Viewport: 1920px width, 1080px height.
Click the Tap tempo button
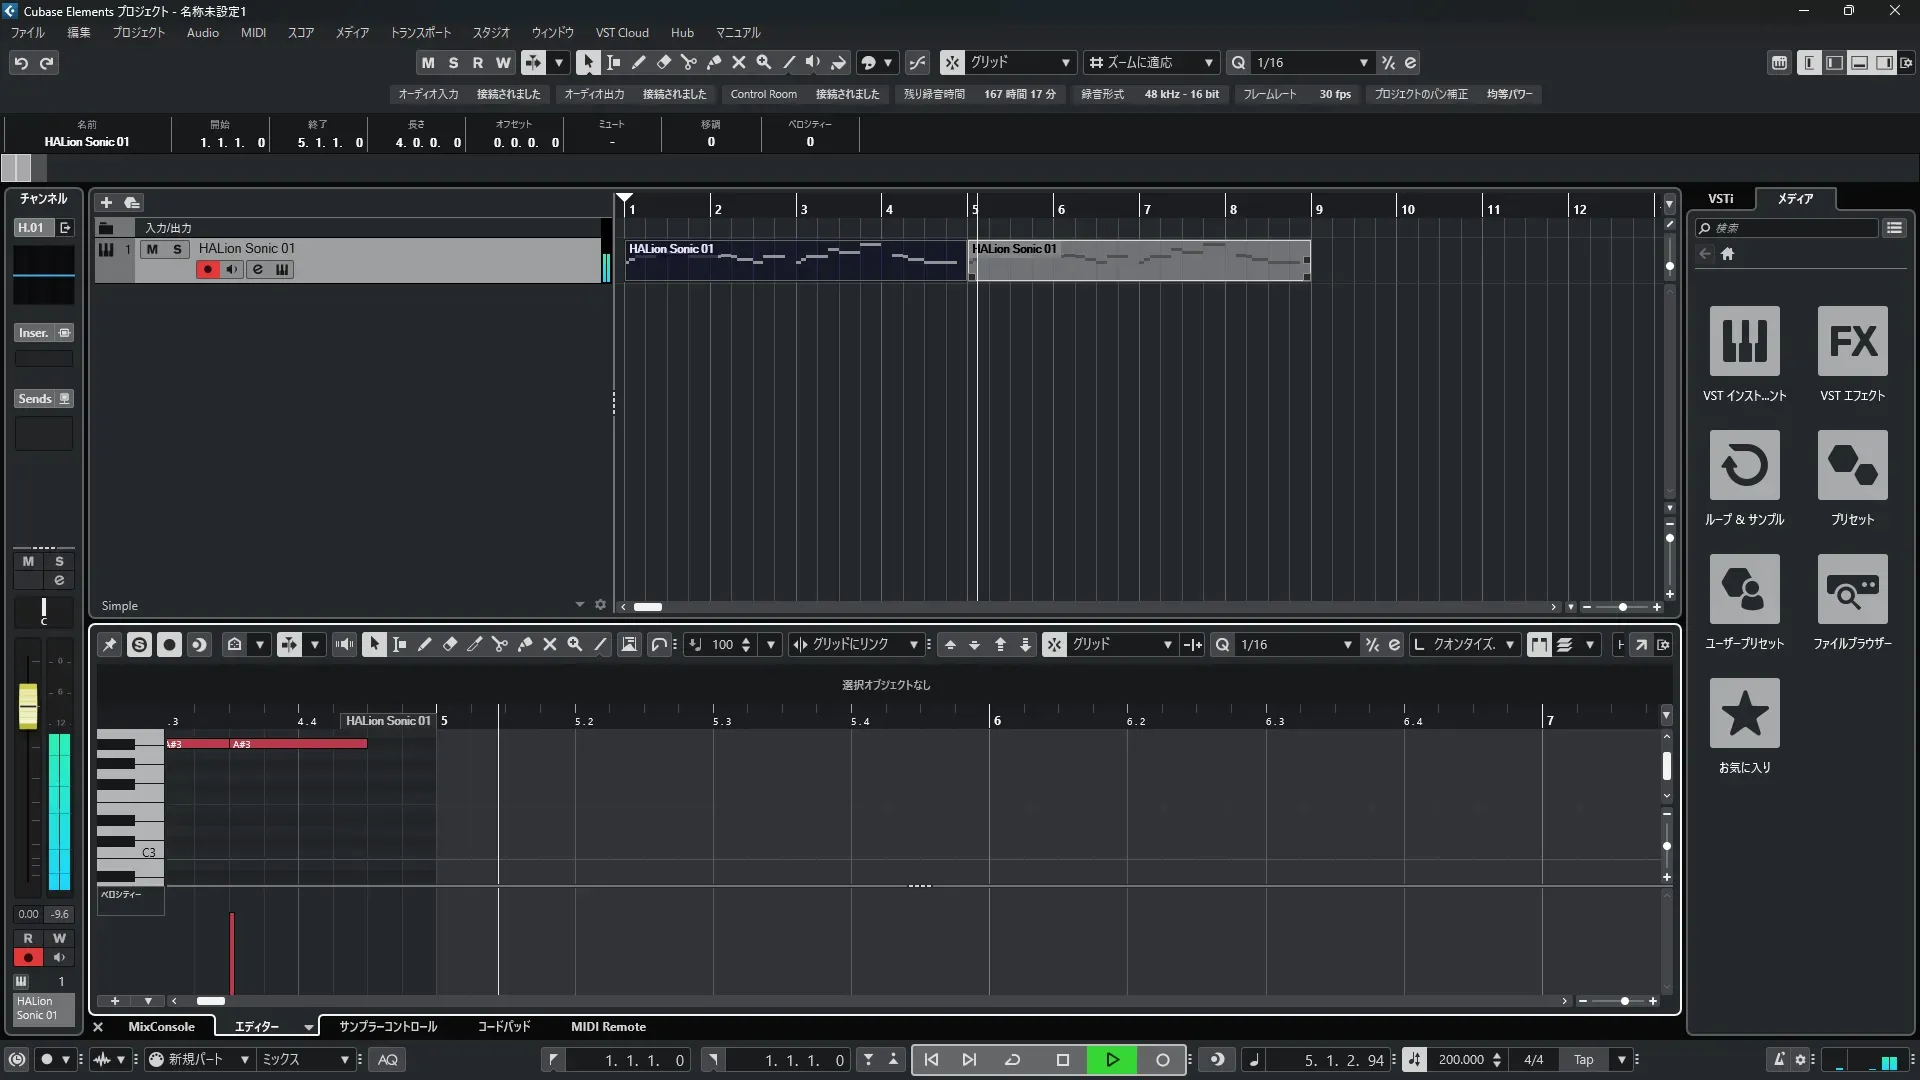click(1583, 1059)
